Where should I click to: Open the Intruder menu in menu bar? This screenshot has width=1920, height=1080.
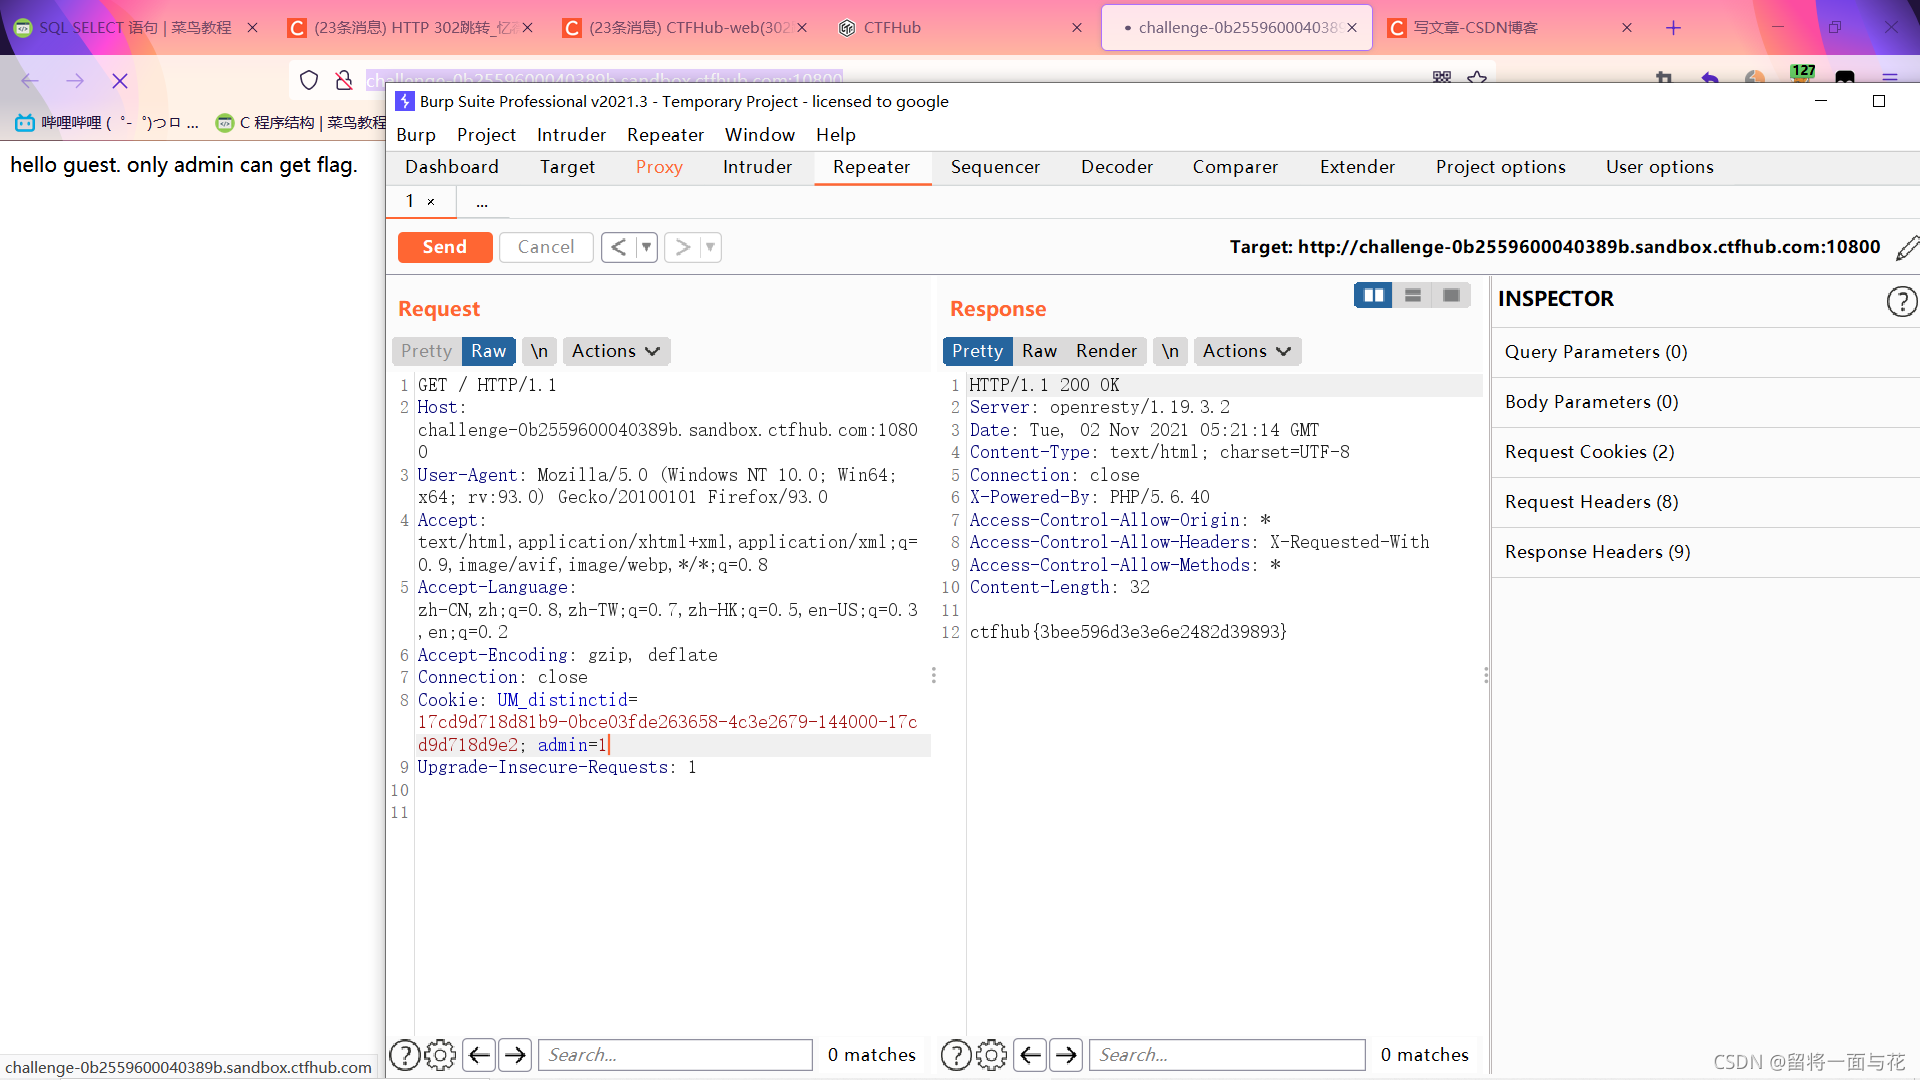[571, 135]
